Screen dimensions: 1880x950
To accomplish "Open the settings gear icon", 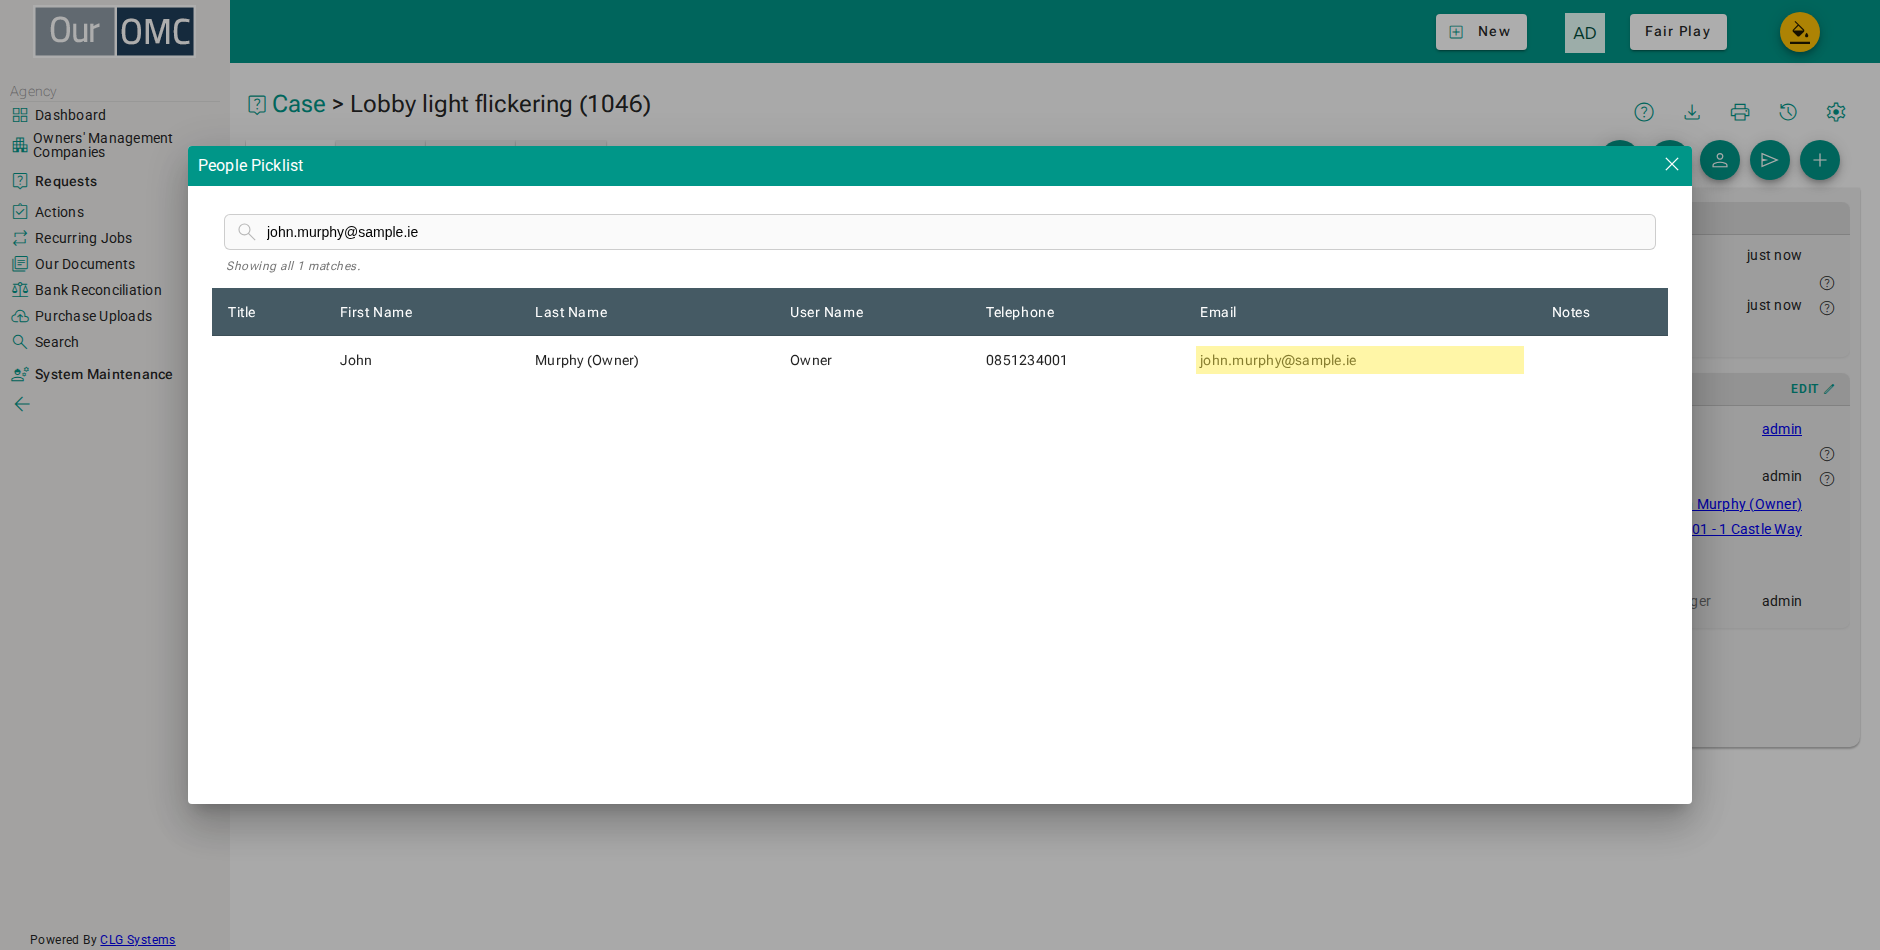I will tap(1836, 112).
